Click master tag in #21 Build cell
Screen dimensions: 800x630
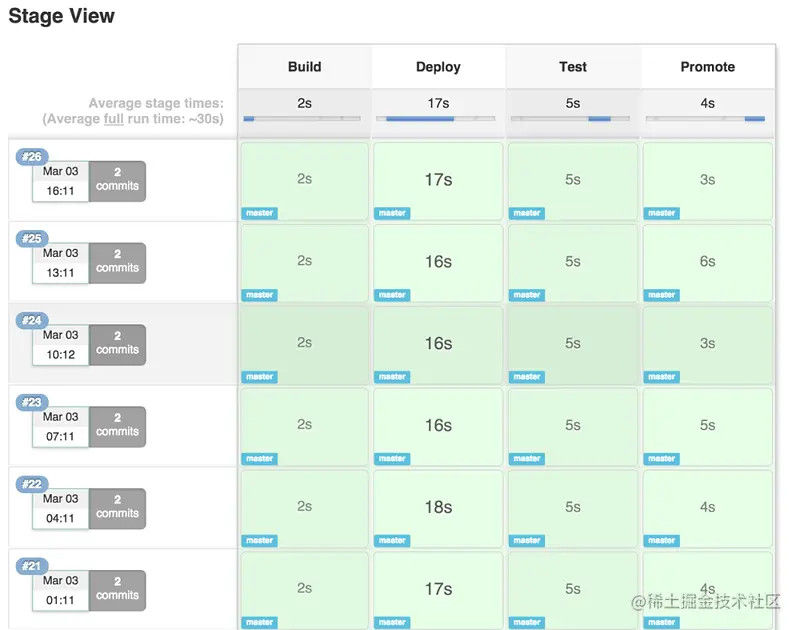tap(259, 622)
